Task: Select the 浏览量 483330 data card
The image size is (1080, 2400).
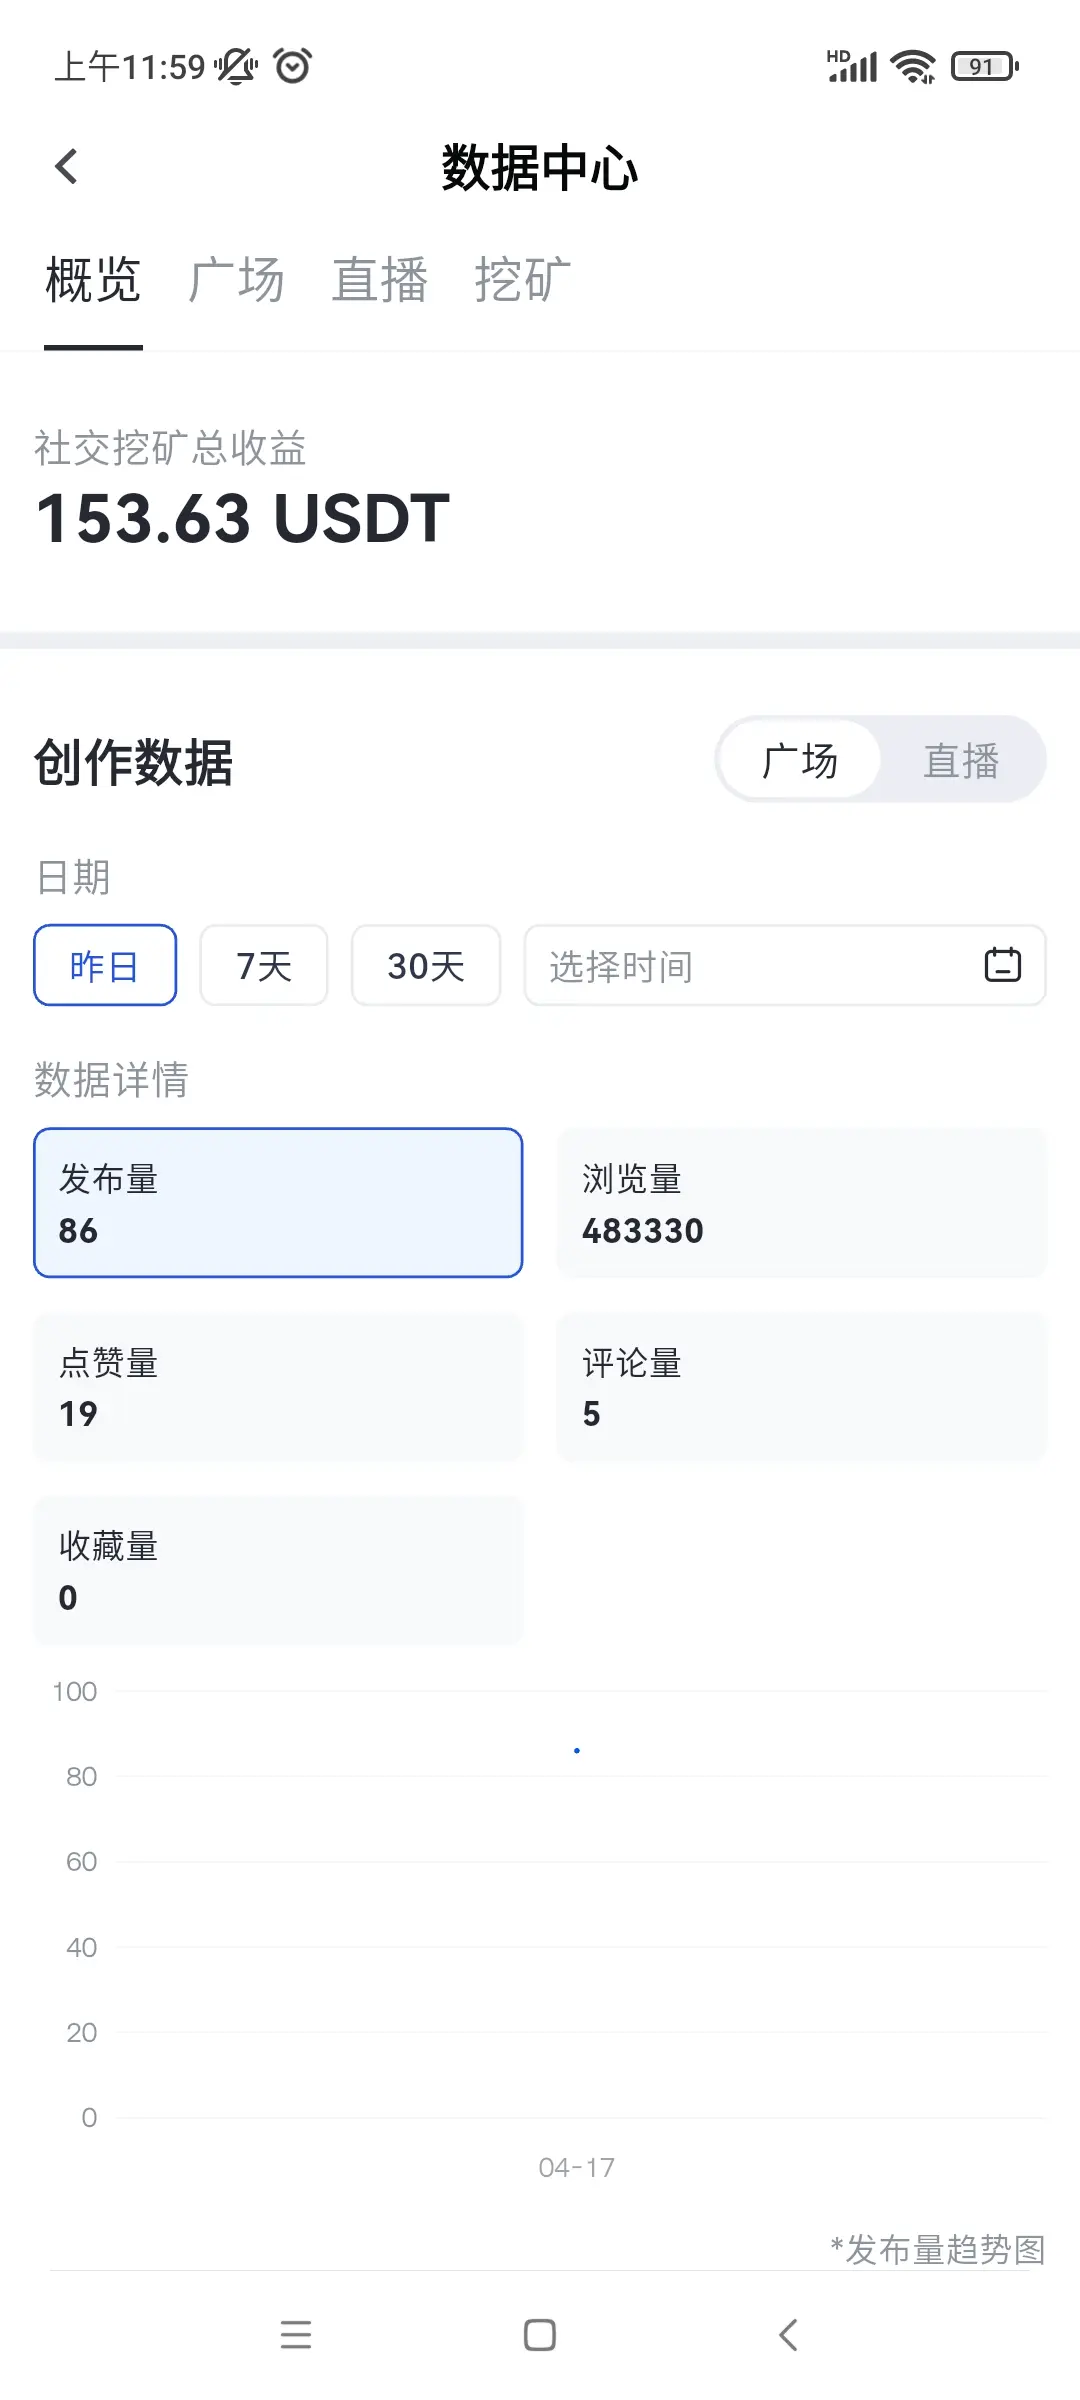Action: pyautogui.click(x=801, y=1203)
